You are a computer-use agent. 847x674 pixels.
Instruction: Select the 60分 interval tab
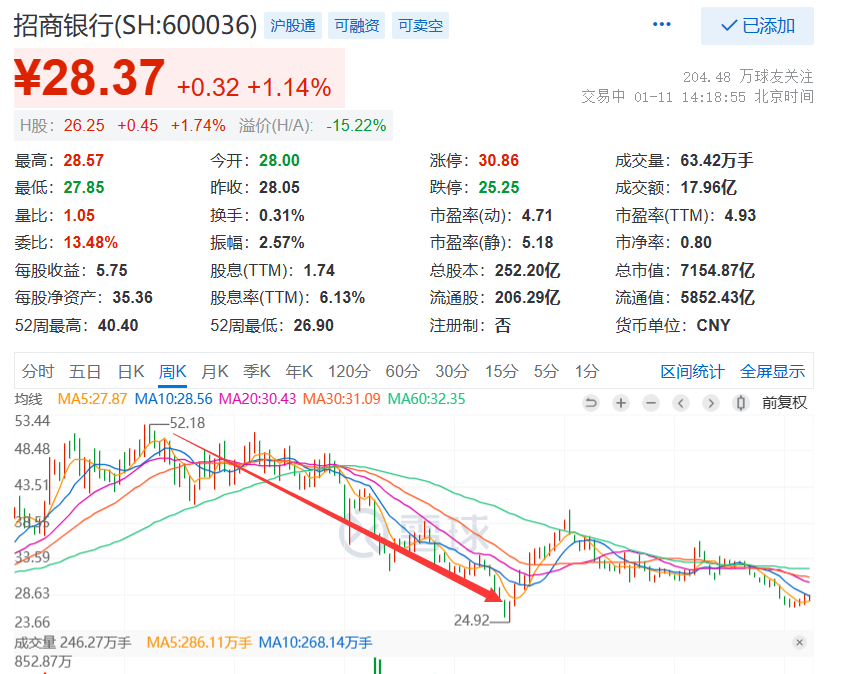(x=402, y=372)
